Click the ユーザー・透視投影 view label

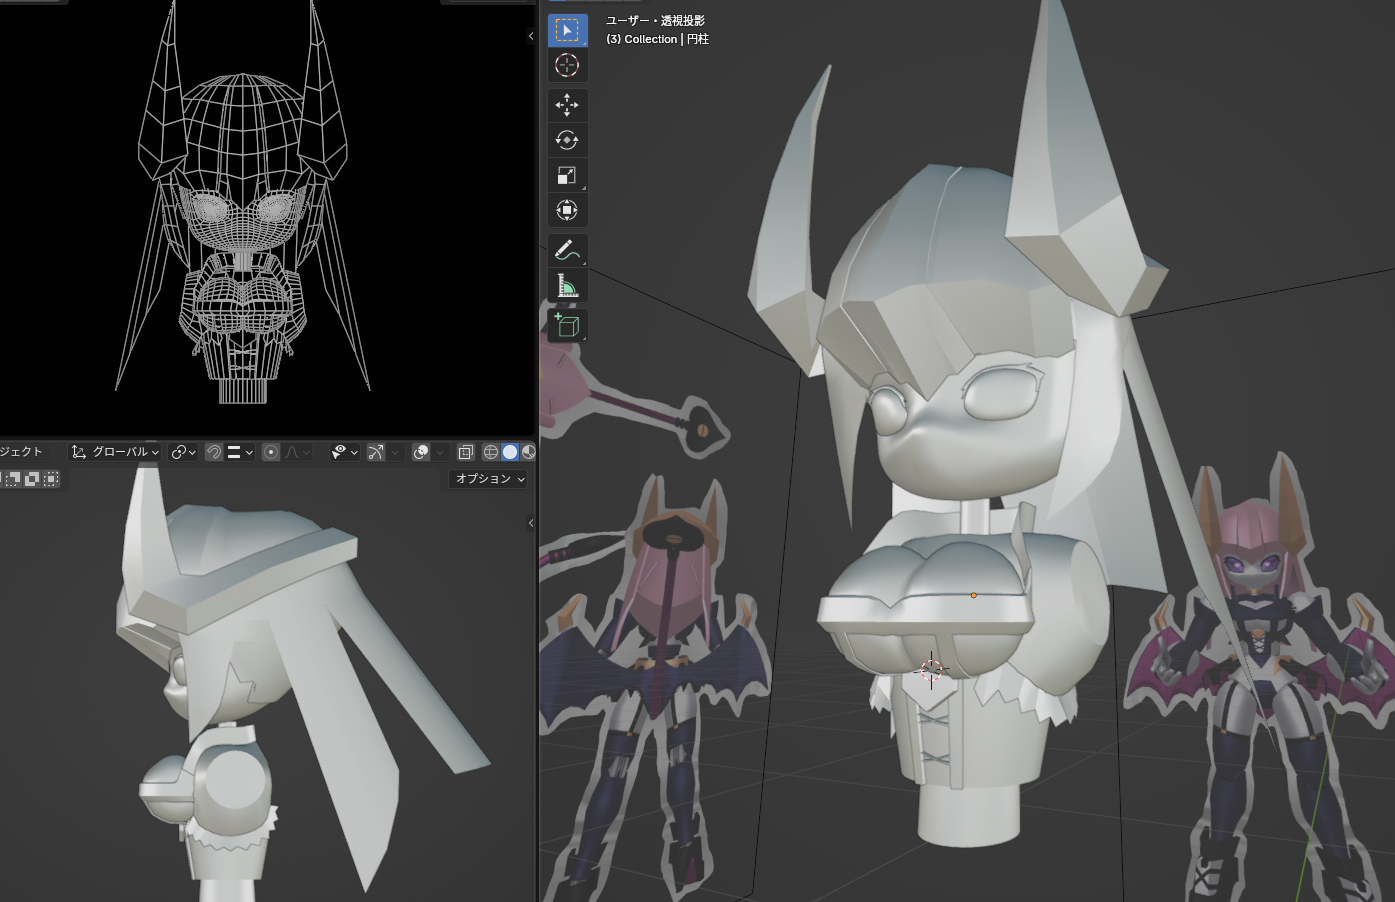[655, 21]
